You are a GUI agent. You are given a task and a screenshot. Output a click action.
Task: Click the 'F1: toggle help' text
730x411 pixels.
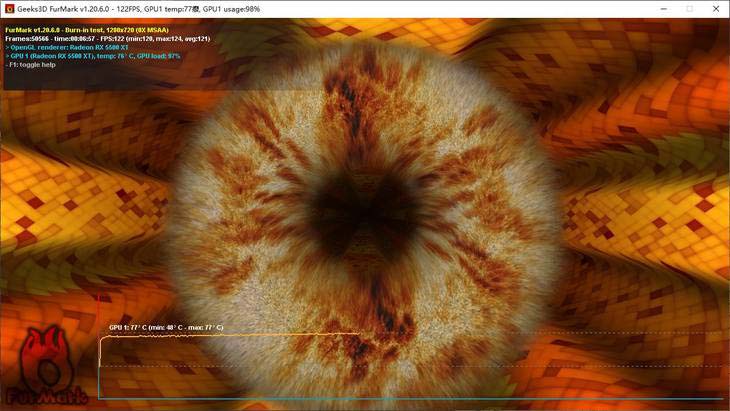point(30,65)
